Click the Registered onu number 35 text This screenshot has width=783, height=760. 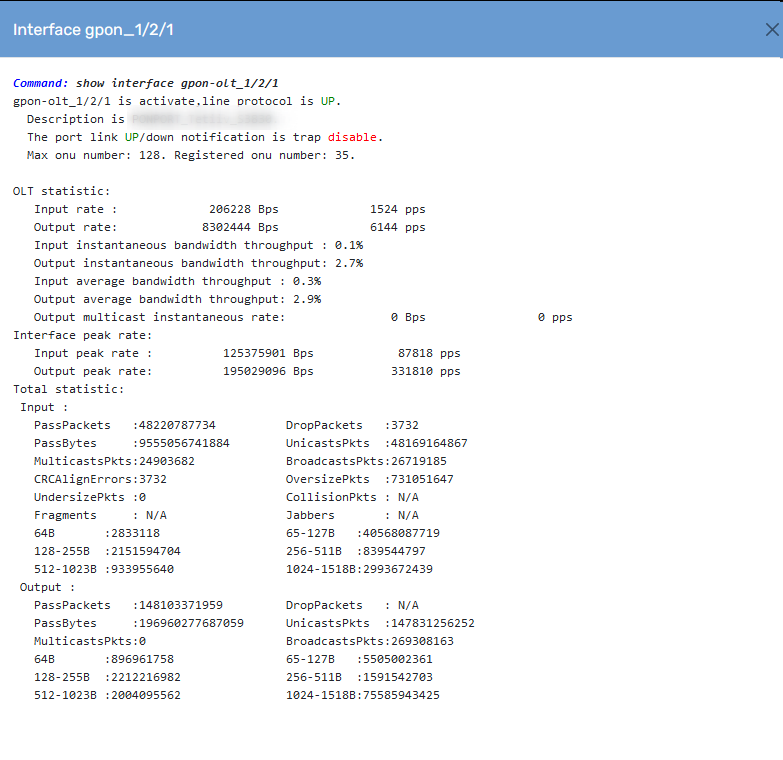tap(264, 155)
